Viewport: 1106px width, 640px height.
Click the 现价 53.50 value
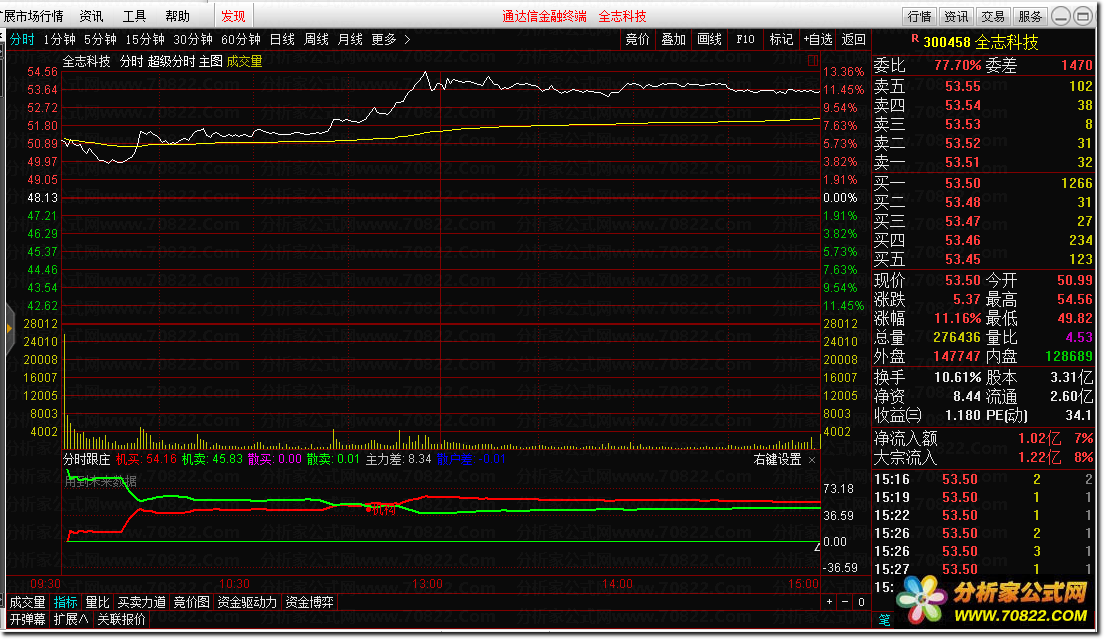pyautogui.click(x=963, y=280)
